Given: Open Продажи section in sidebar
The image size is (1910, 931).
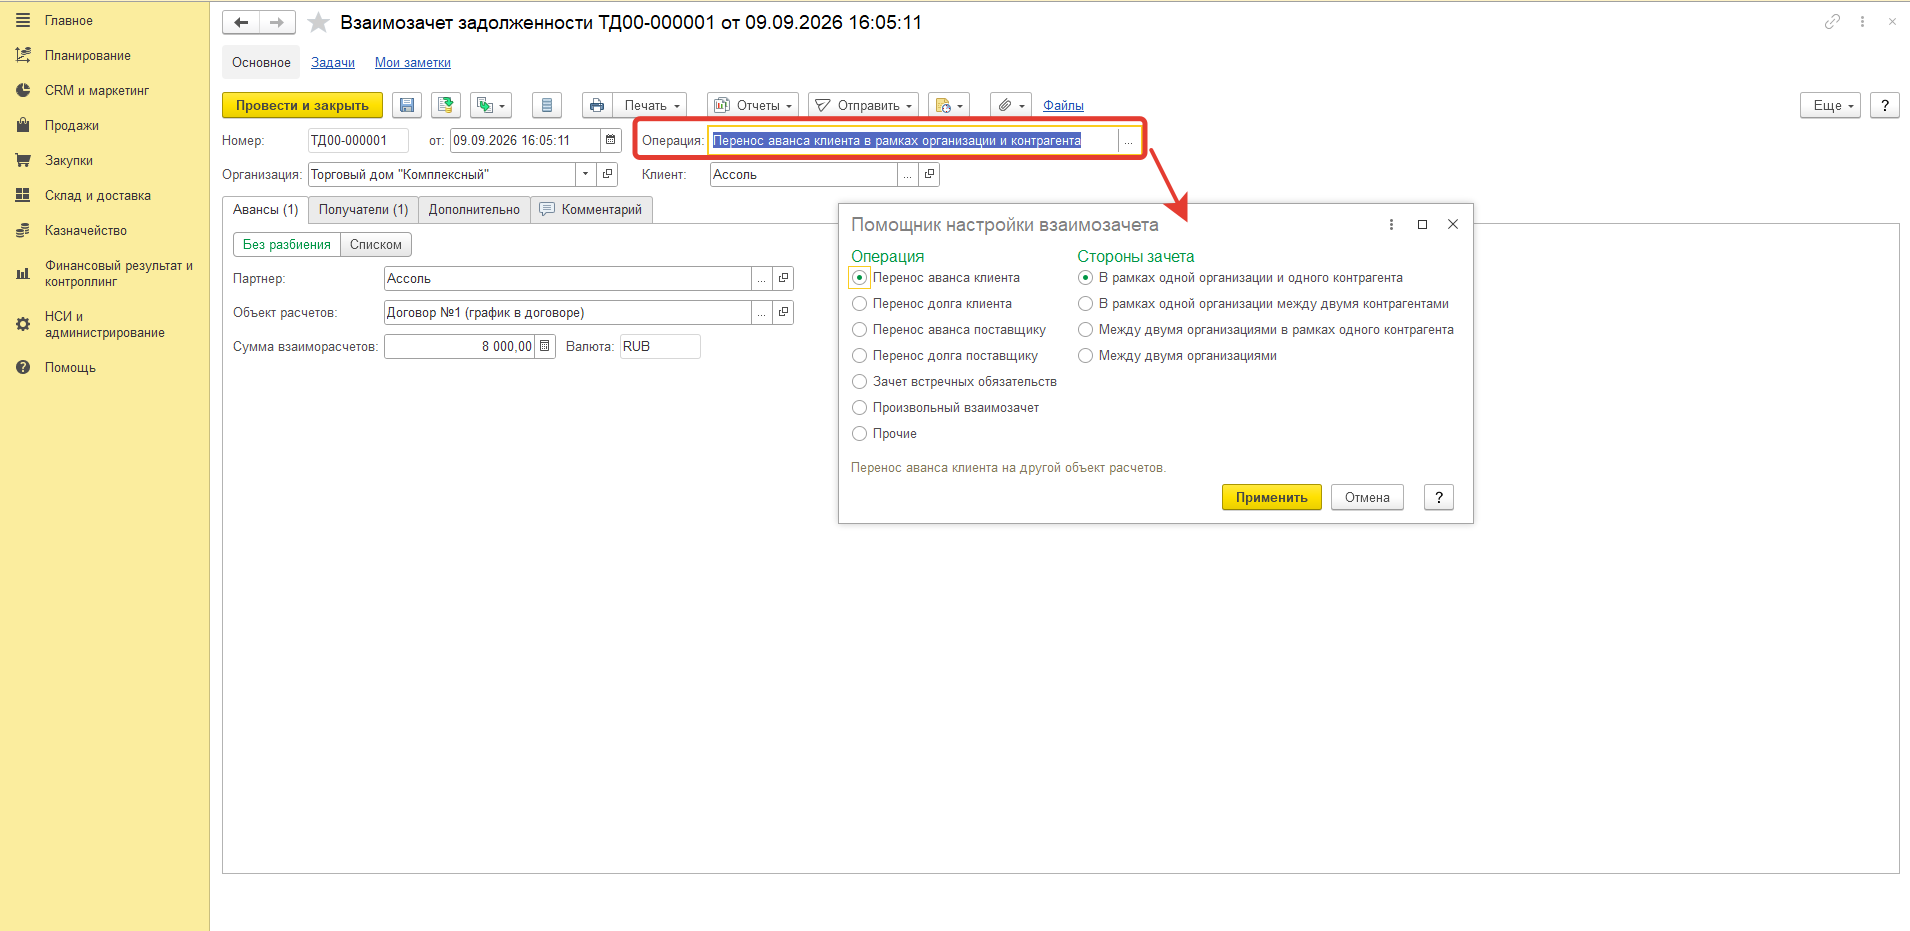Looking at the screenshot, I should [72, 125].
